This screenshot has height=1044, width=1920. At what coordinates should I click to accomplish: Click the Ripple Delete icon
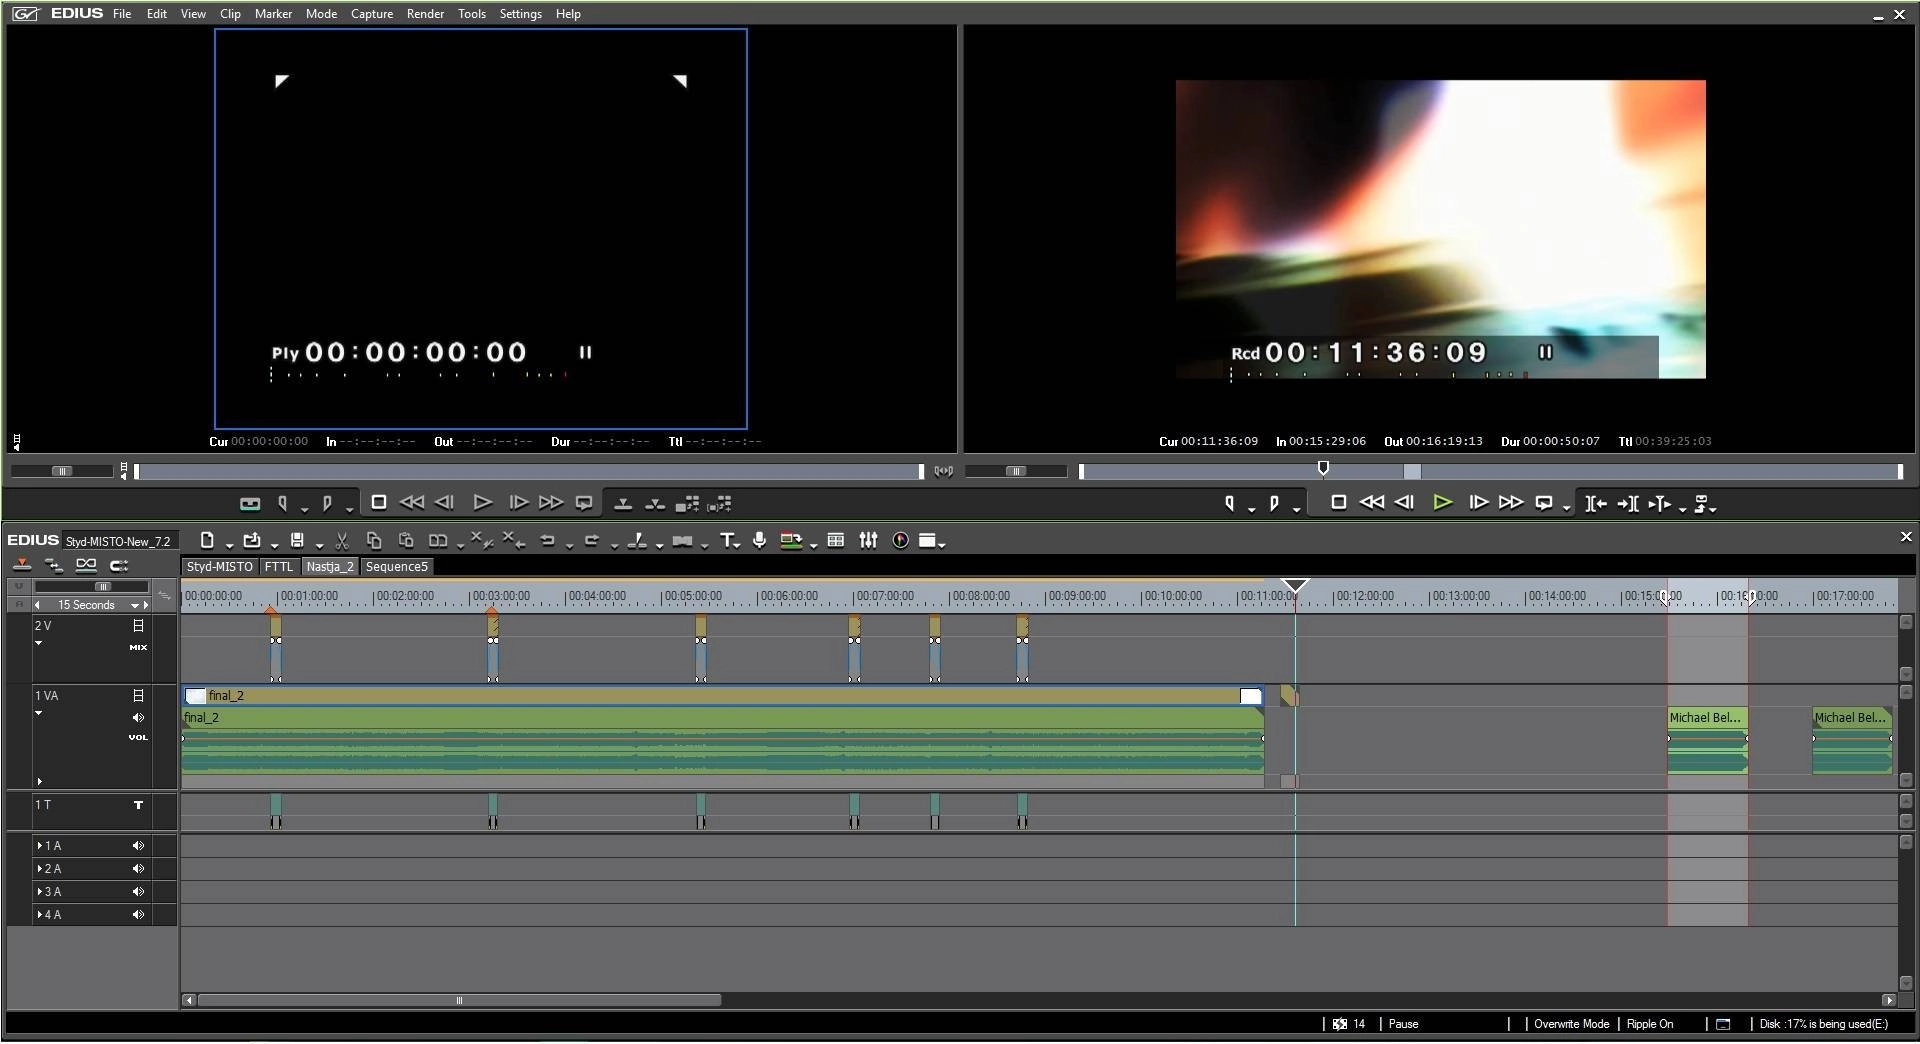514,540
